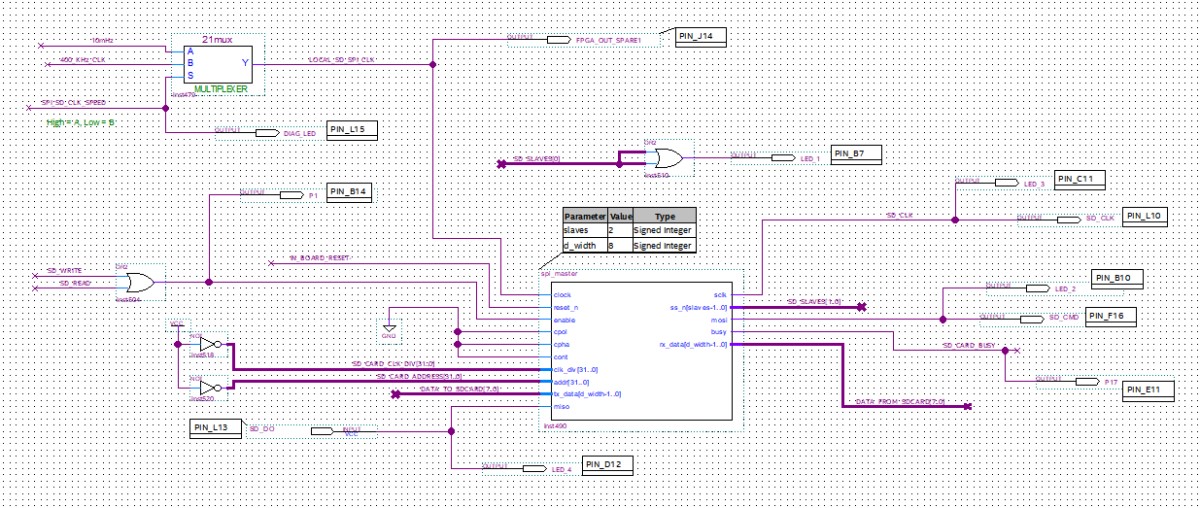
Task: Click the enable port of spi_master
Action: click(x=564, y=320)
